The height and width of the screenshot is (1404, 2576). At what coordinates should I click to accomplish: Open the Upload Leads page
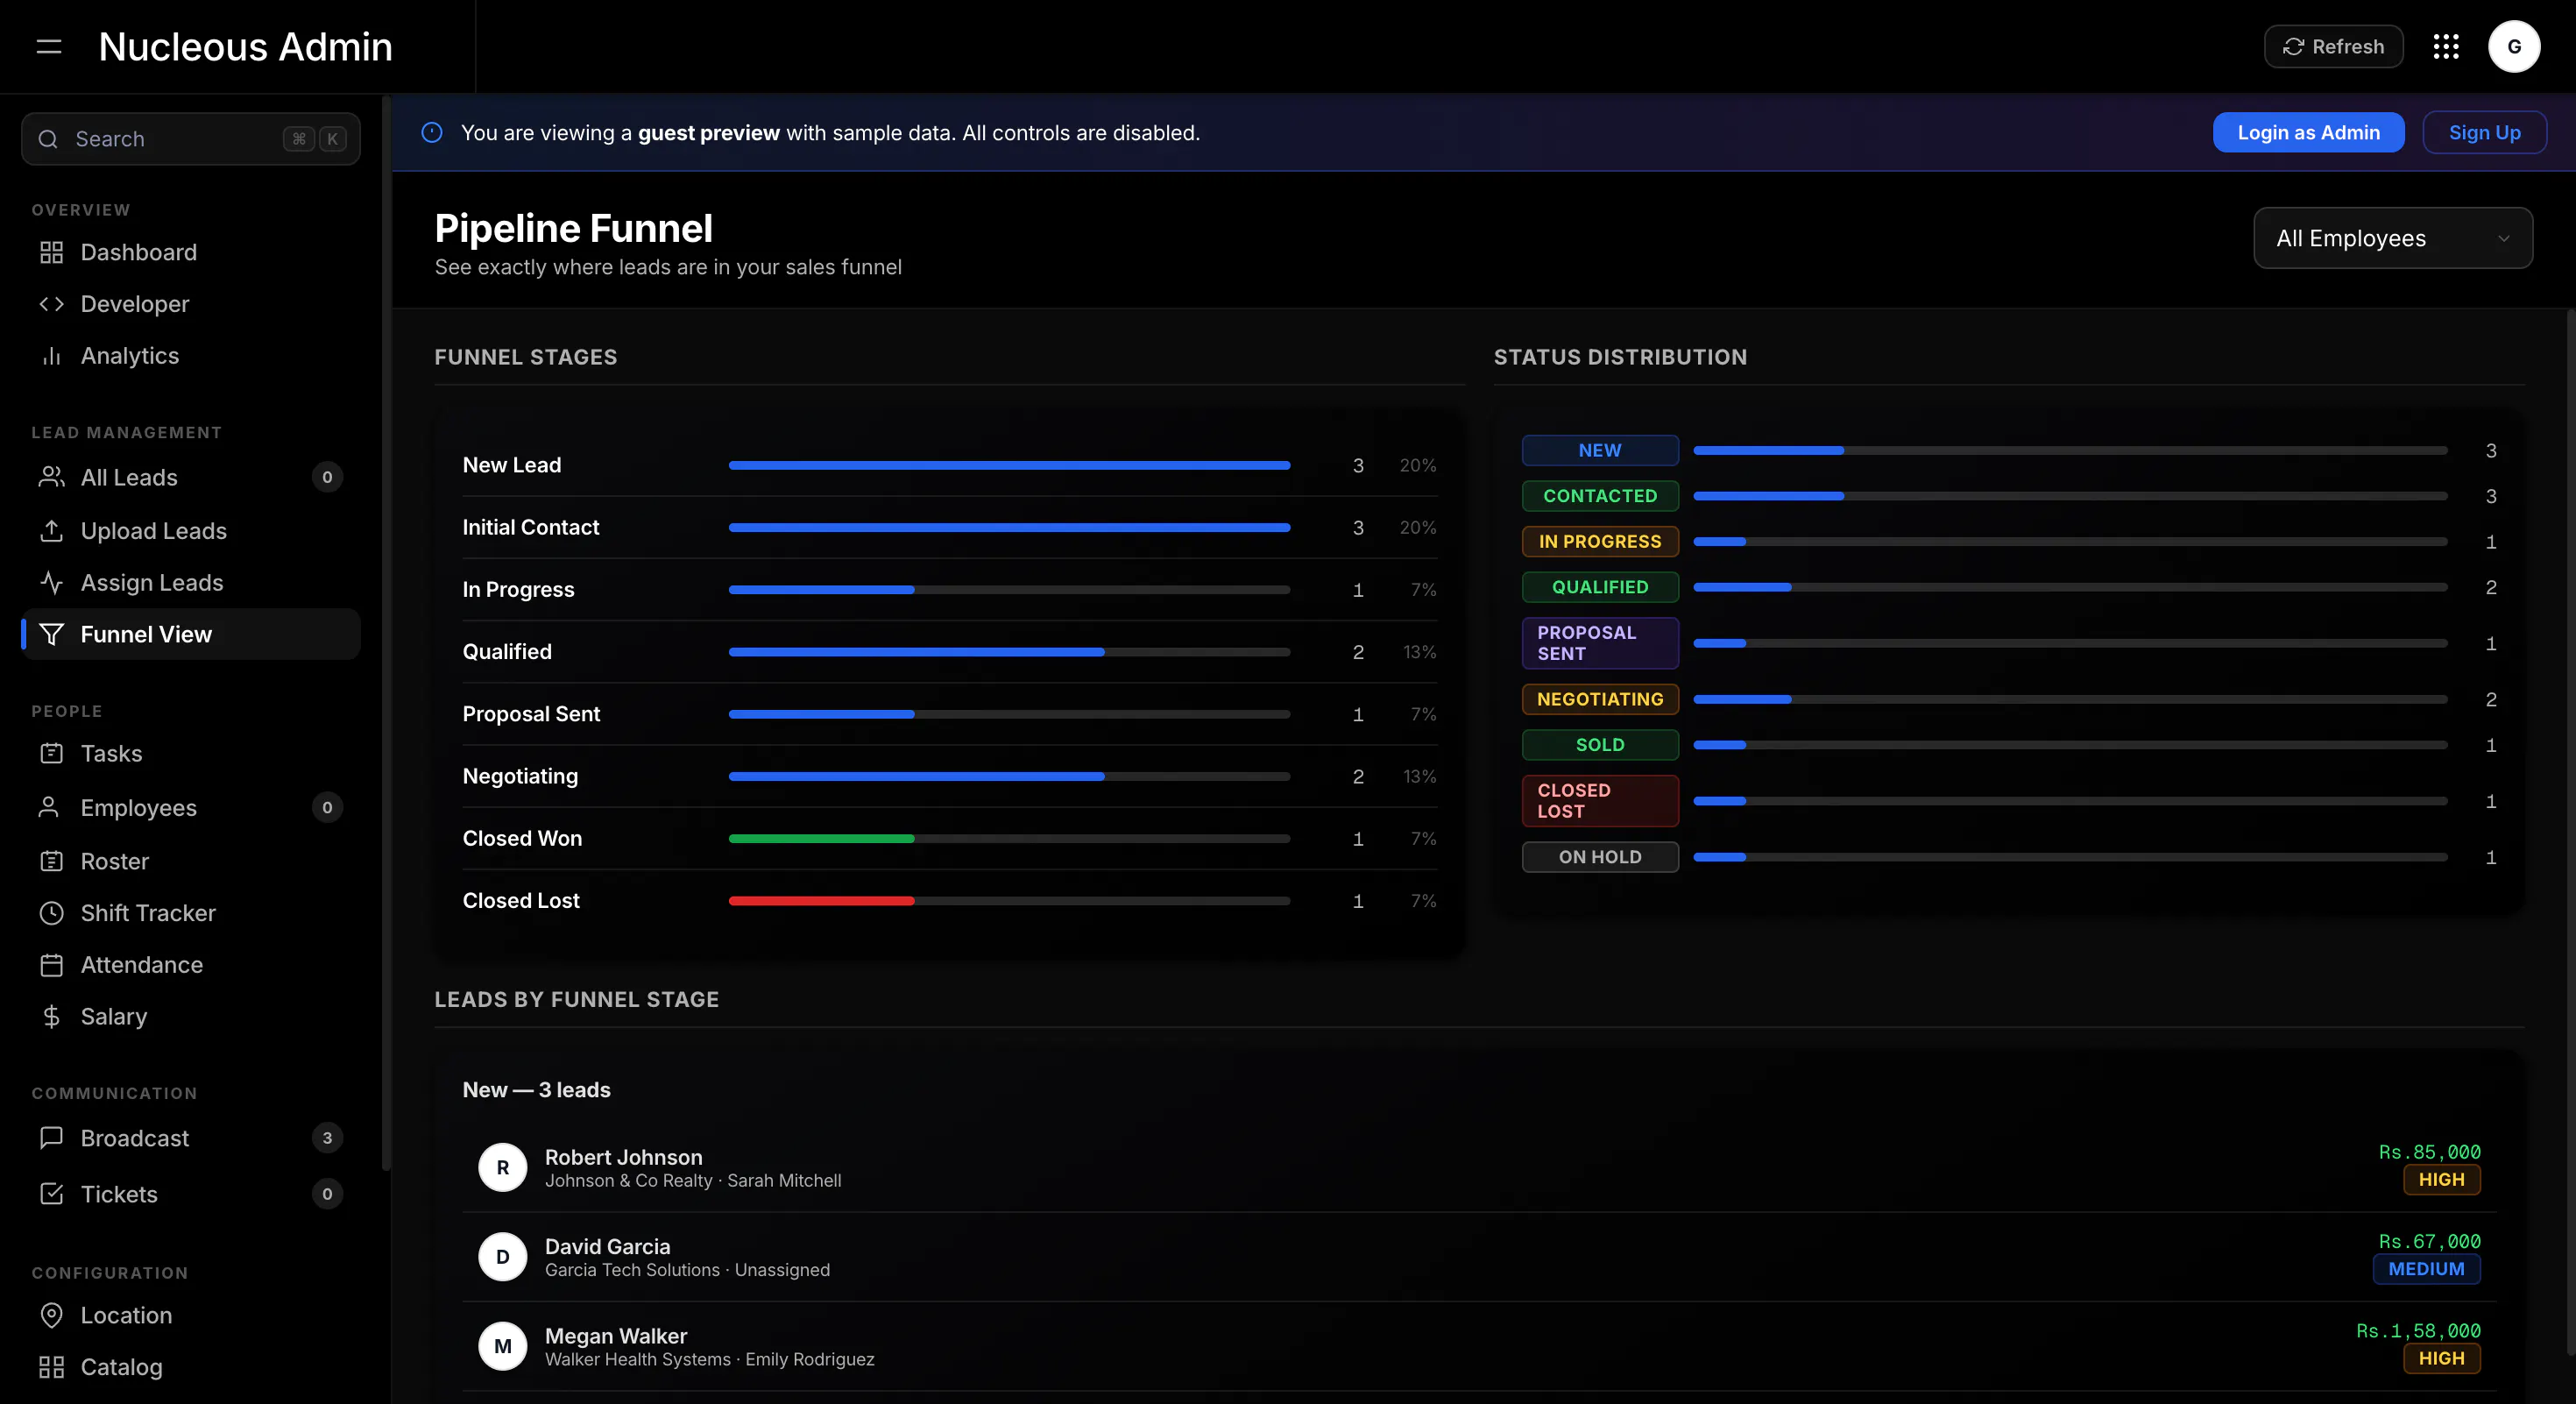pyautogui.click(x=190, y=531)
